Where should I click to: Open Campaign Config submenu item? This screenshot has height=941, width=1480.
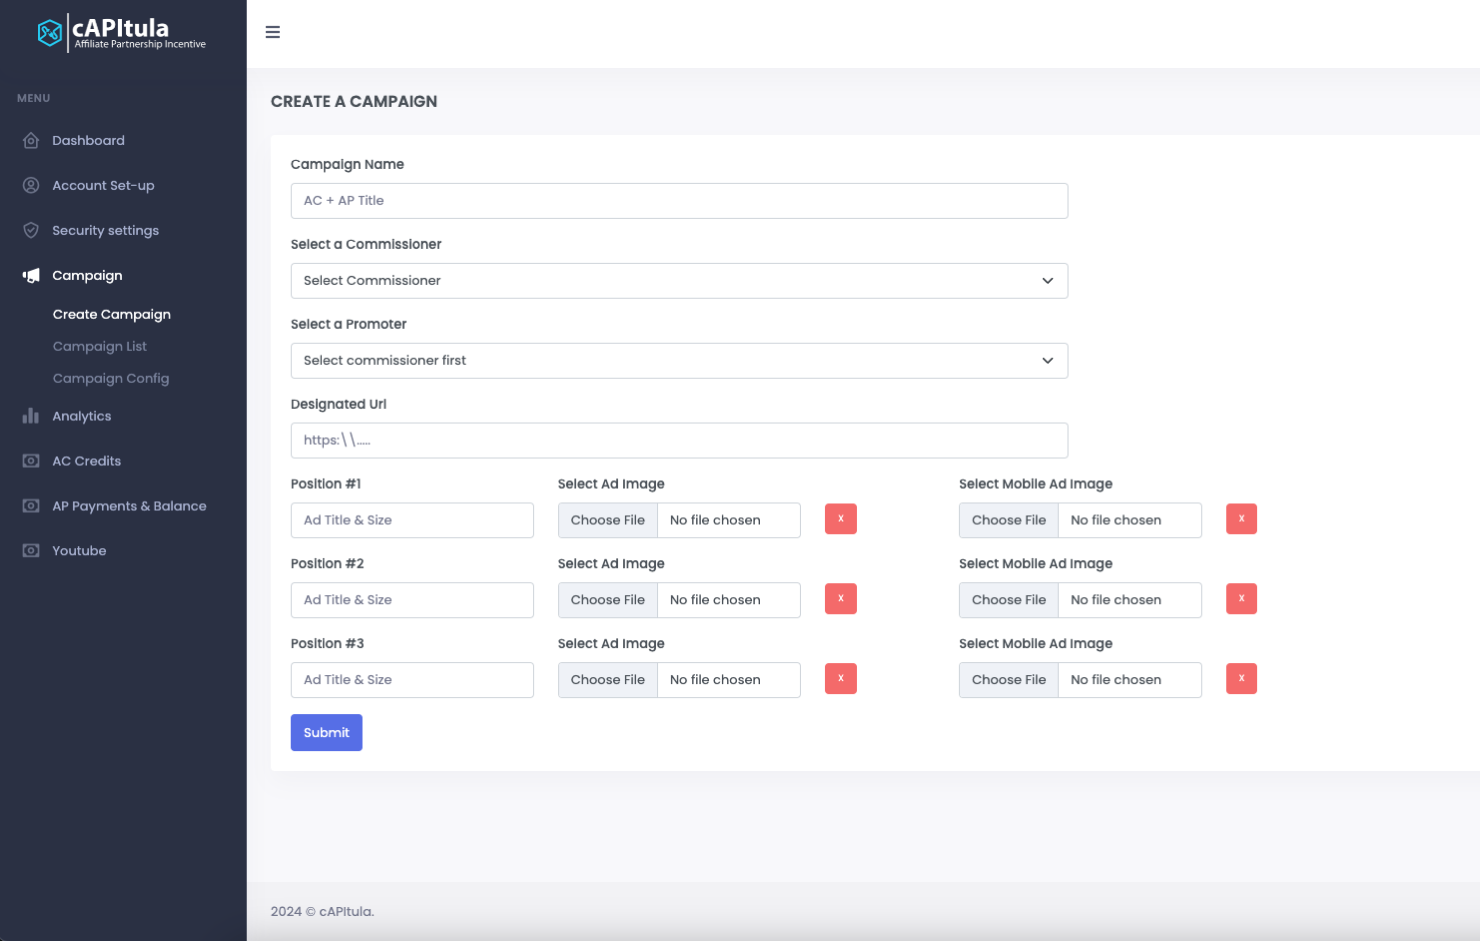click(x=111, y=379)
